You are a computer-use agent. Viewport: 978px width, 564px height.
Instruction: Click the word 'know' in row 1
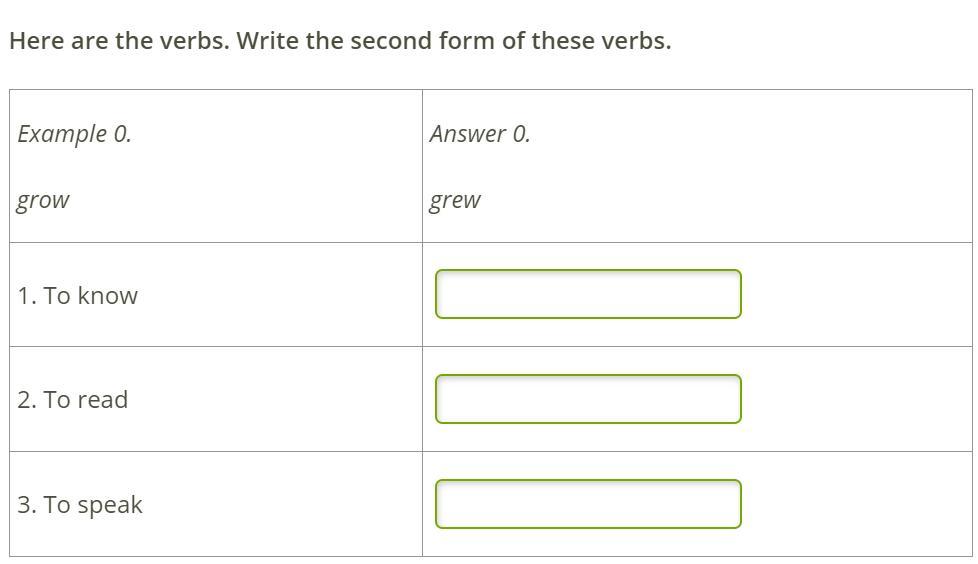coord(107,296)
